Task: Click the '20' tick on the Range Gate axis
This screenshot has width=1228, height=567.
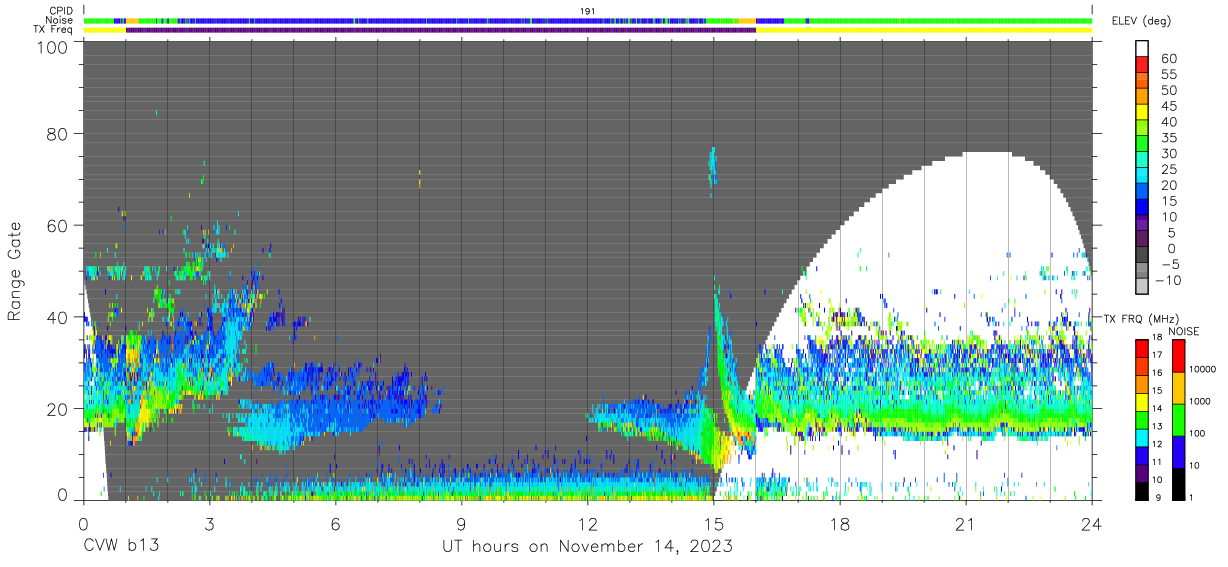Action: click(x=58, y=409)
